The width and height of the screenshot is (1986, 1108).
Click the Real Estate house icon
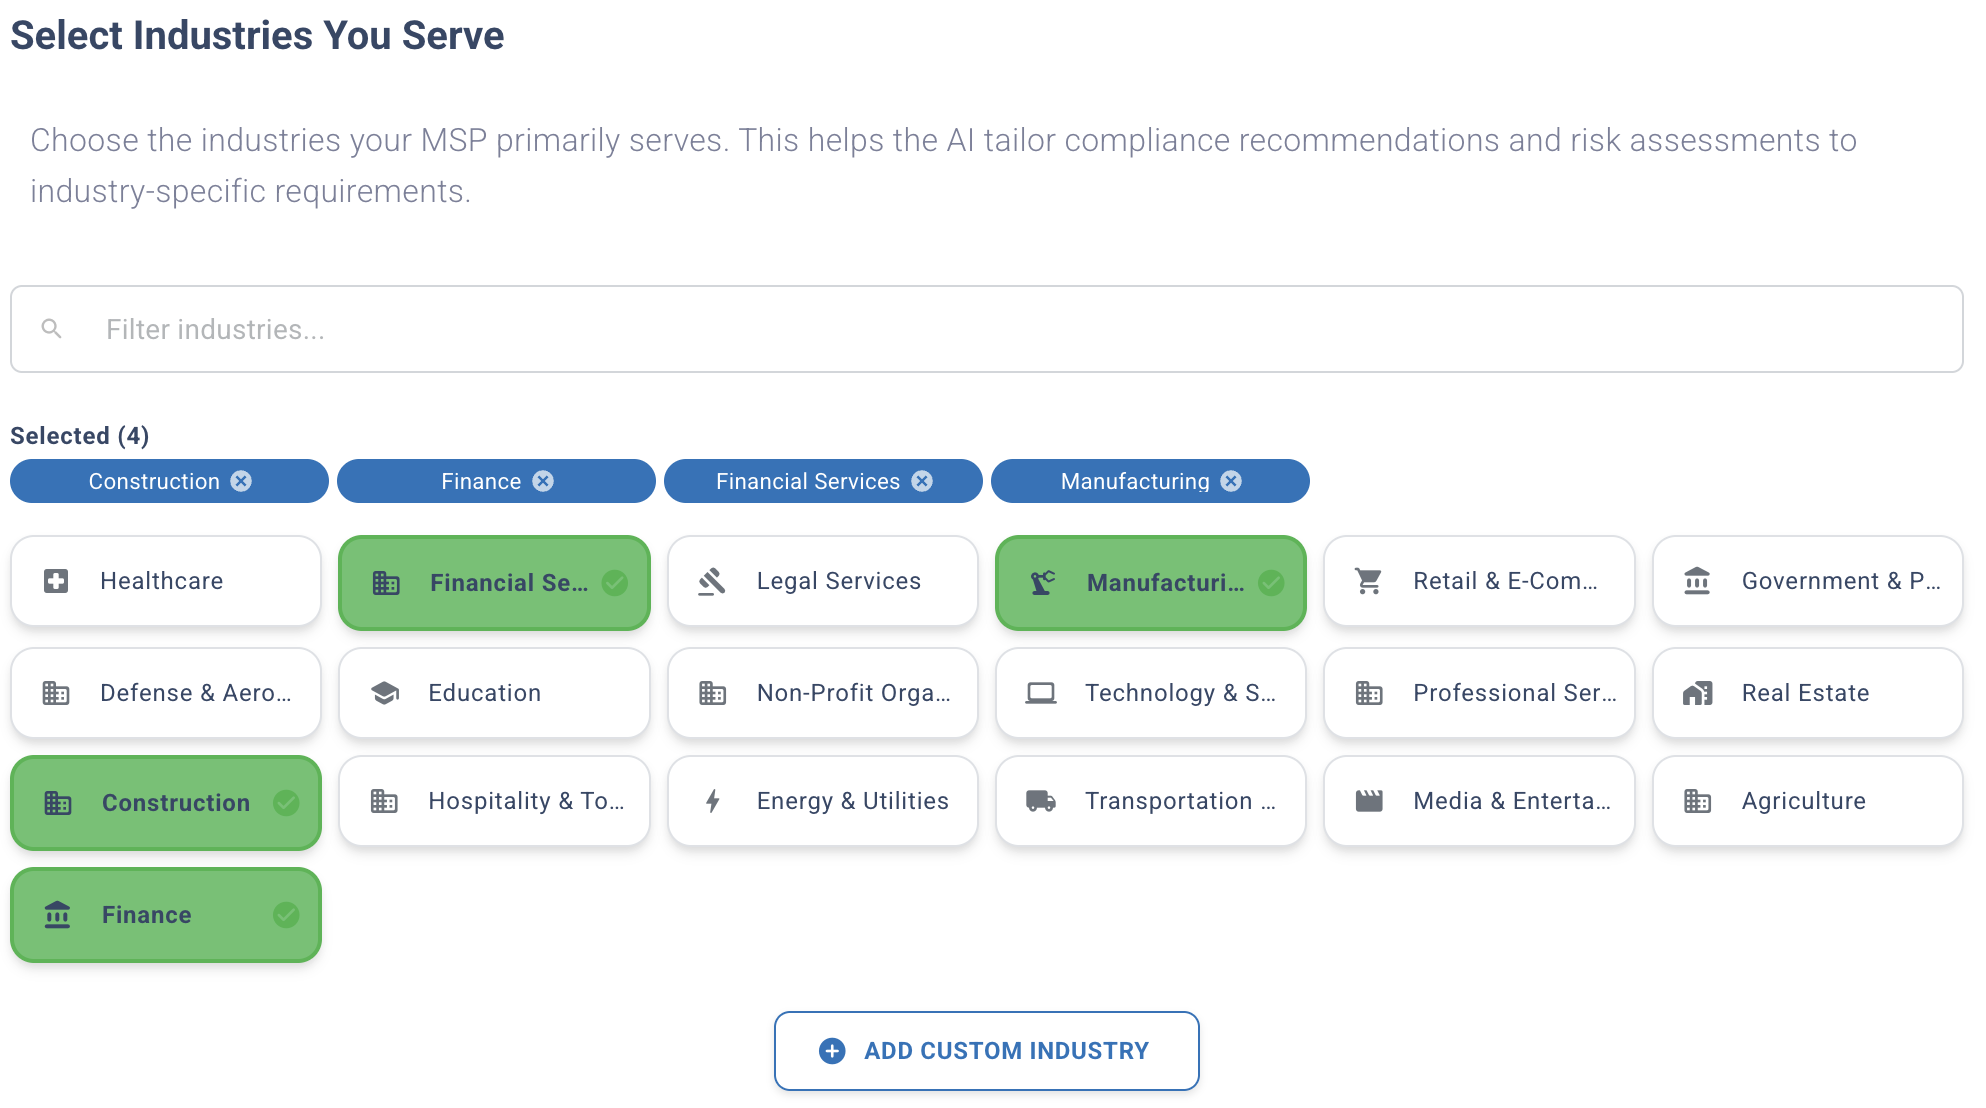click(x=1697, y=692)
